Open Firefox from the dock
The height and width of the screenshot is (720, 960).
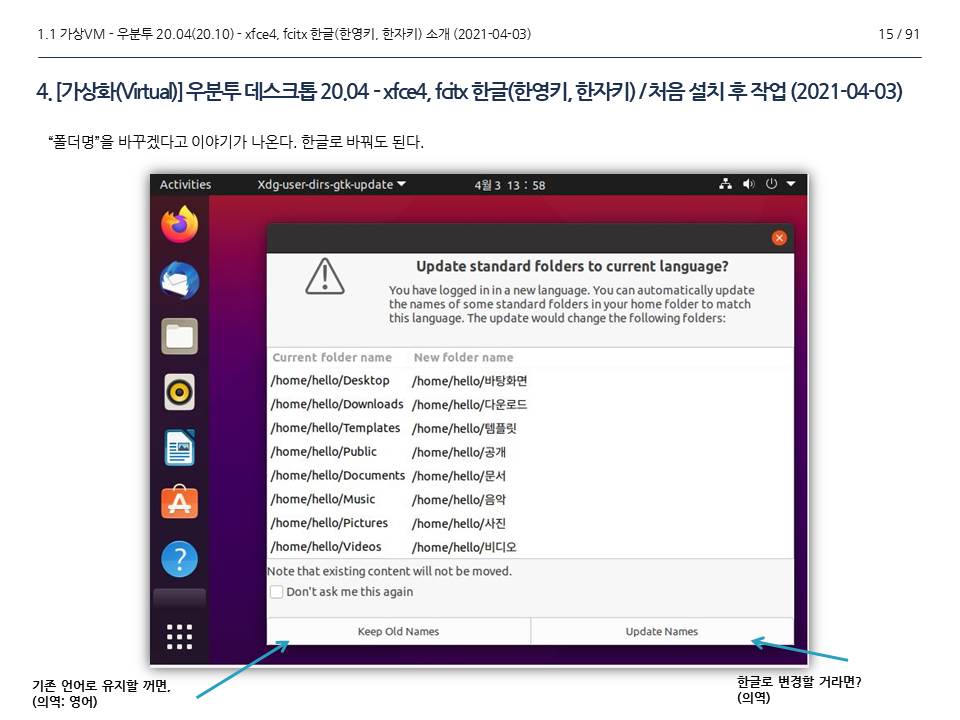coord(179,224)
